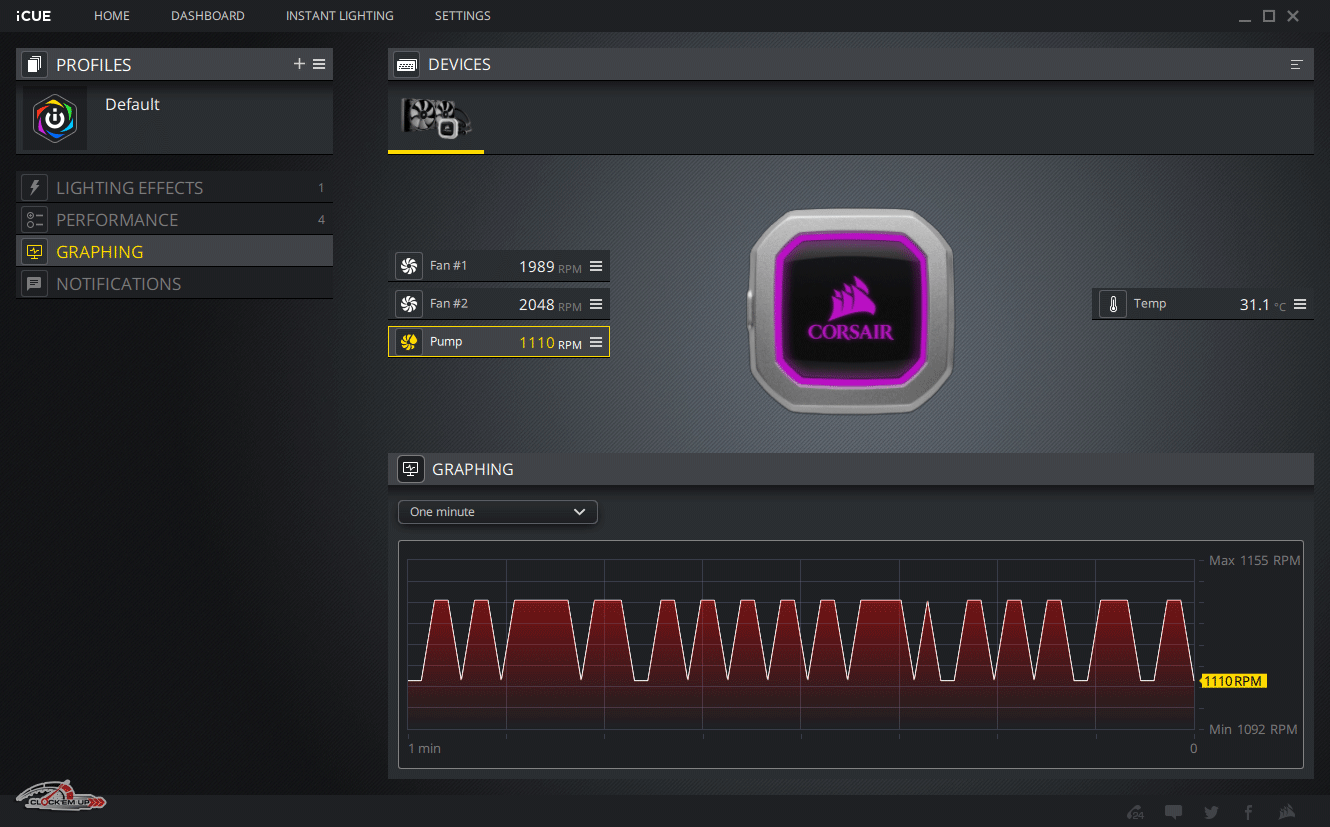The image size is (1330, 827).
Task: Click the Default profile name
Action: tap(132, 104)
